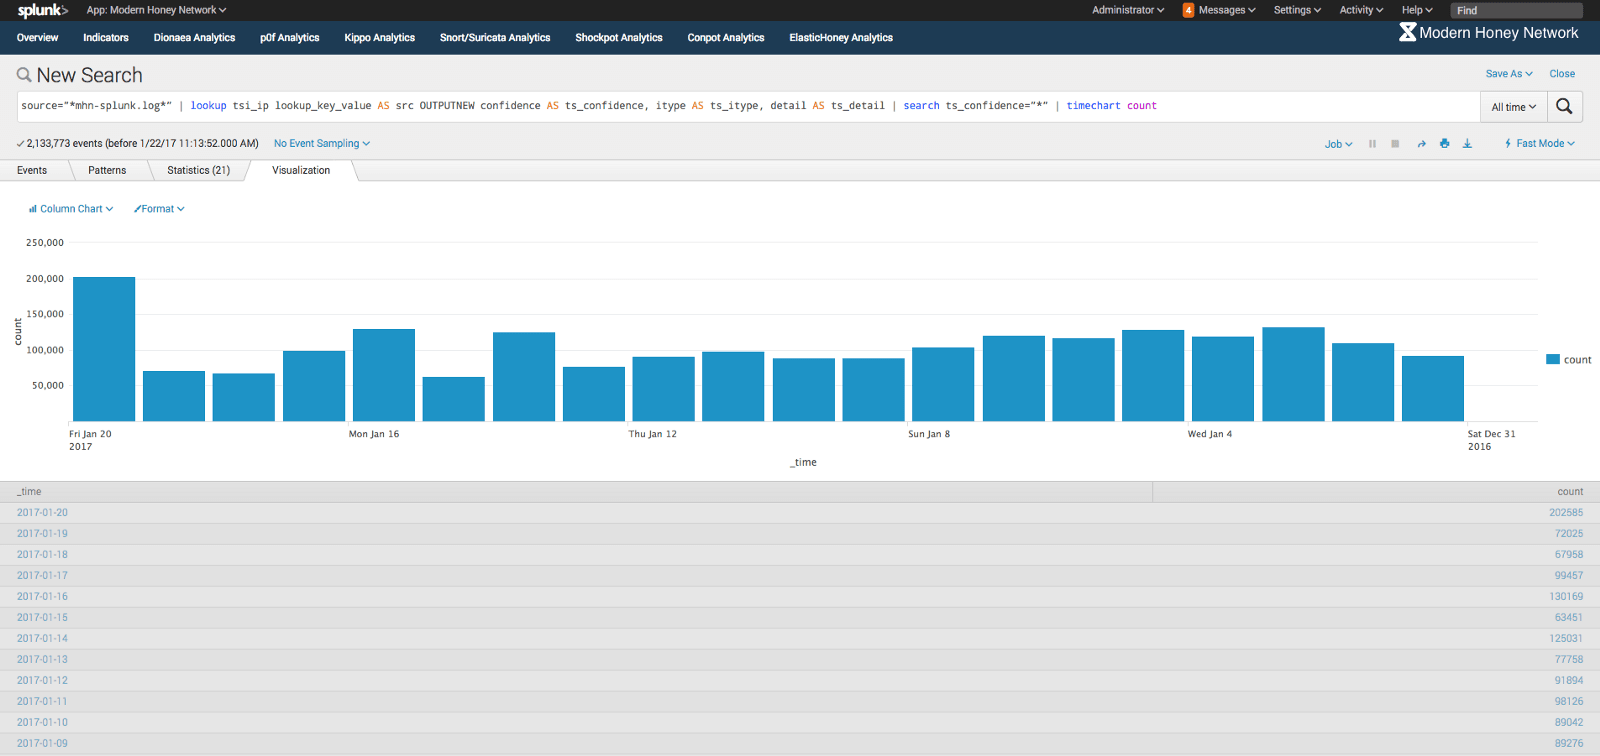
Task: Sort by the _time column header
Action: point(576,492)
